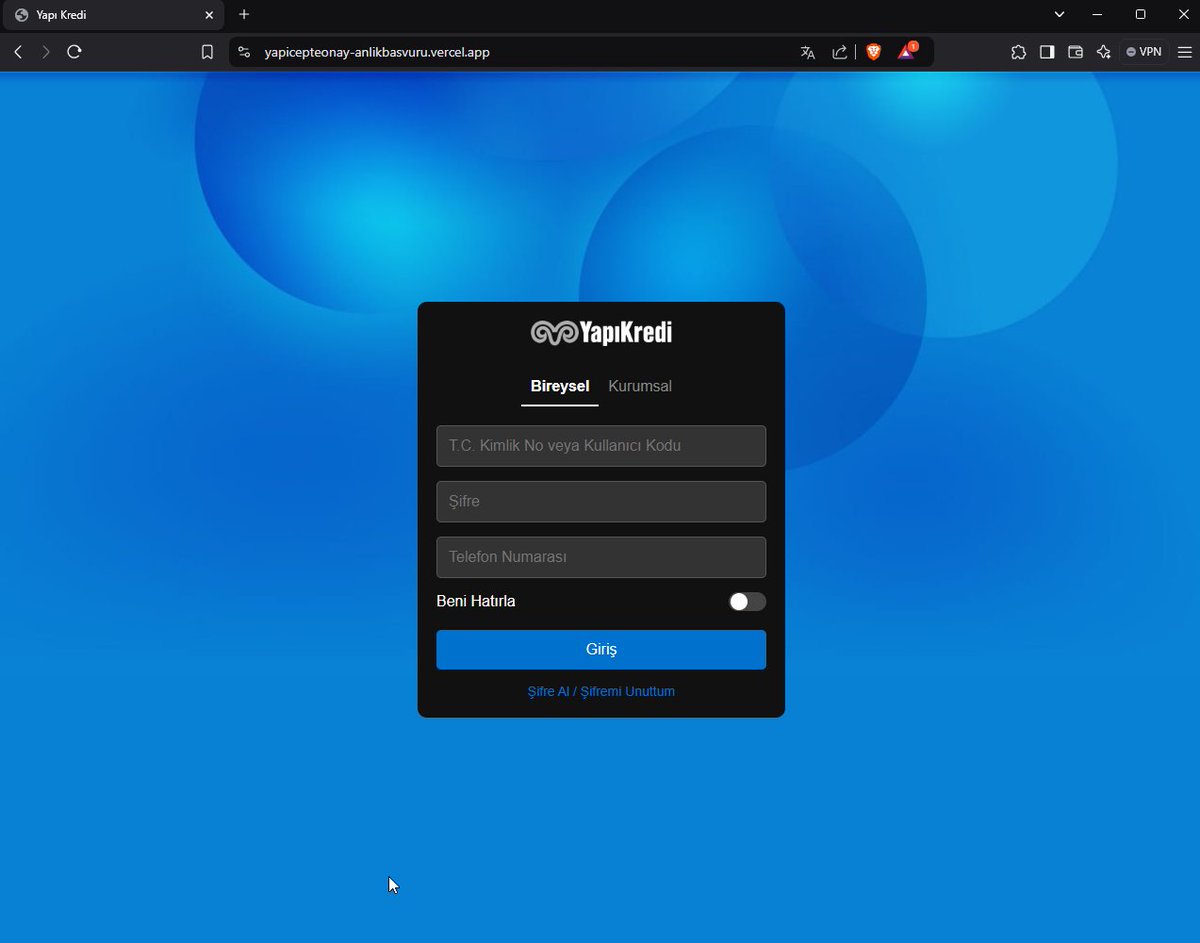Screen dimensions: 1200x943
Task: Open a new tab with plus
Action: (x=244, y=15)
